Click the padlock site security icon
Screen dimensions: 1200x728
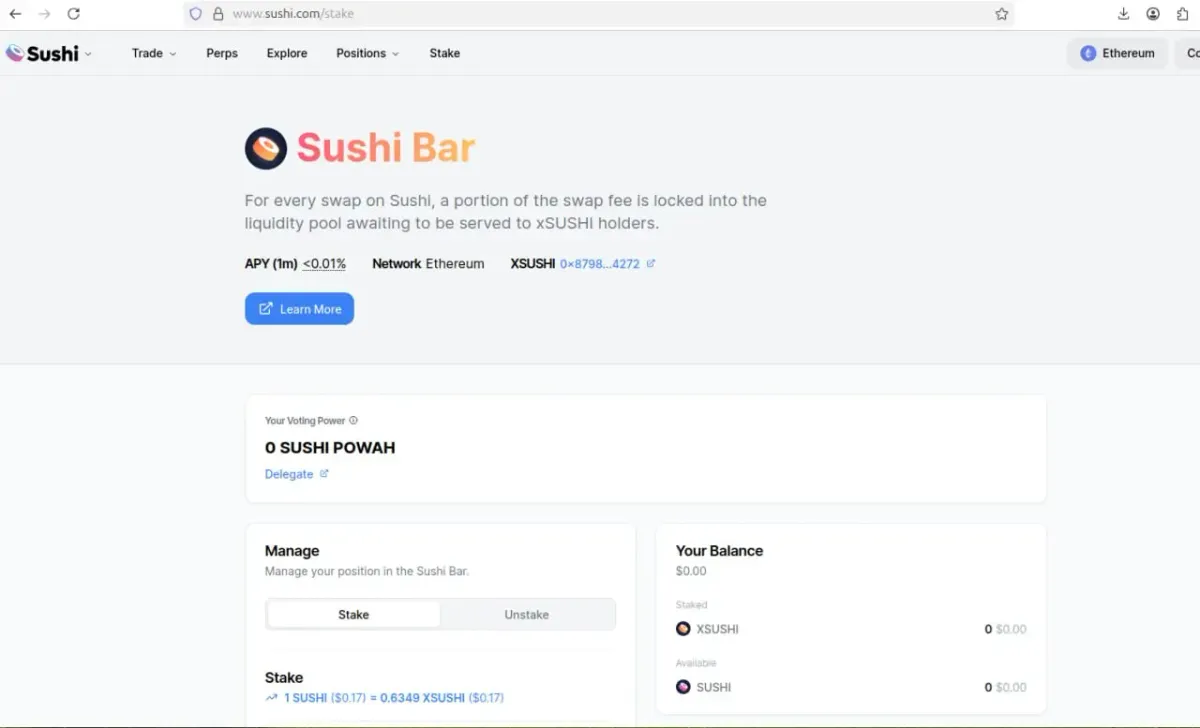218,14
